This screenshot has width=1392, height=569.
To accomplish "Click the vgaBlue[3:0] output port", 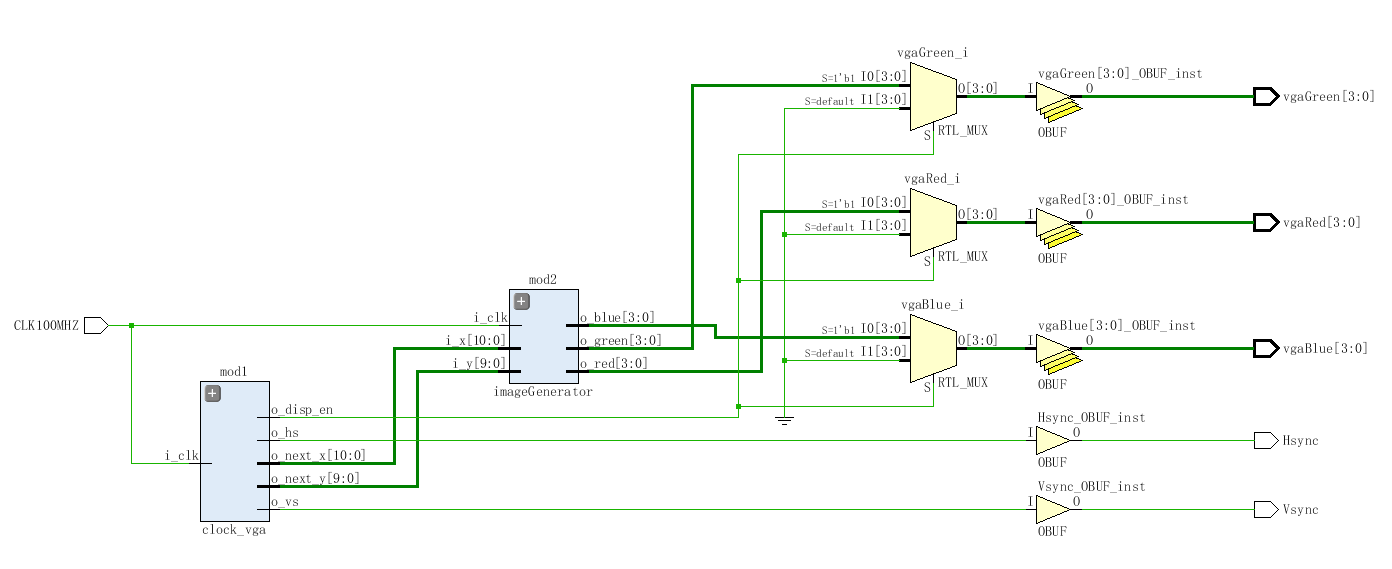I will point(1266,348).
